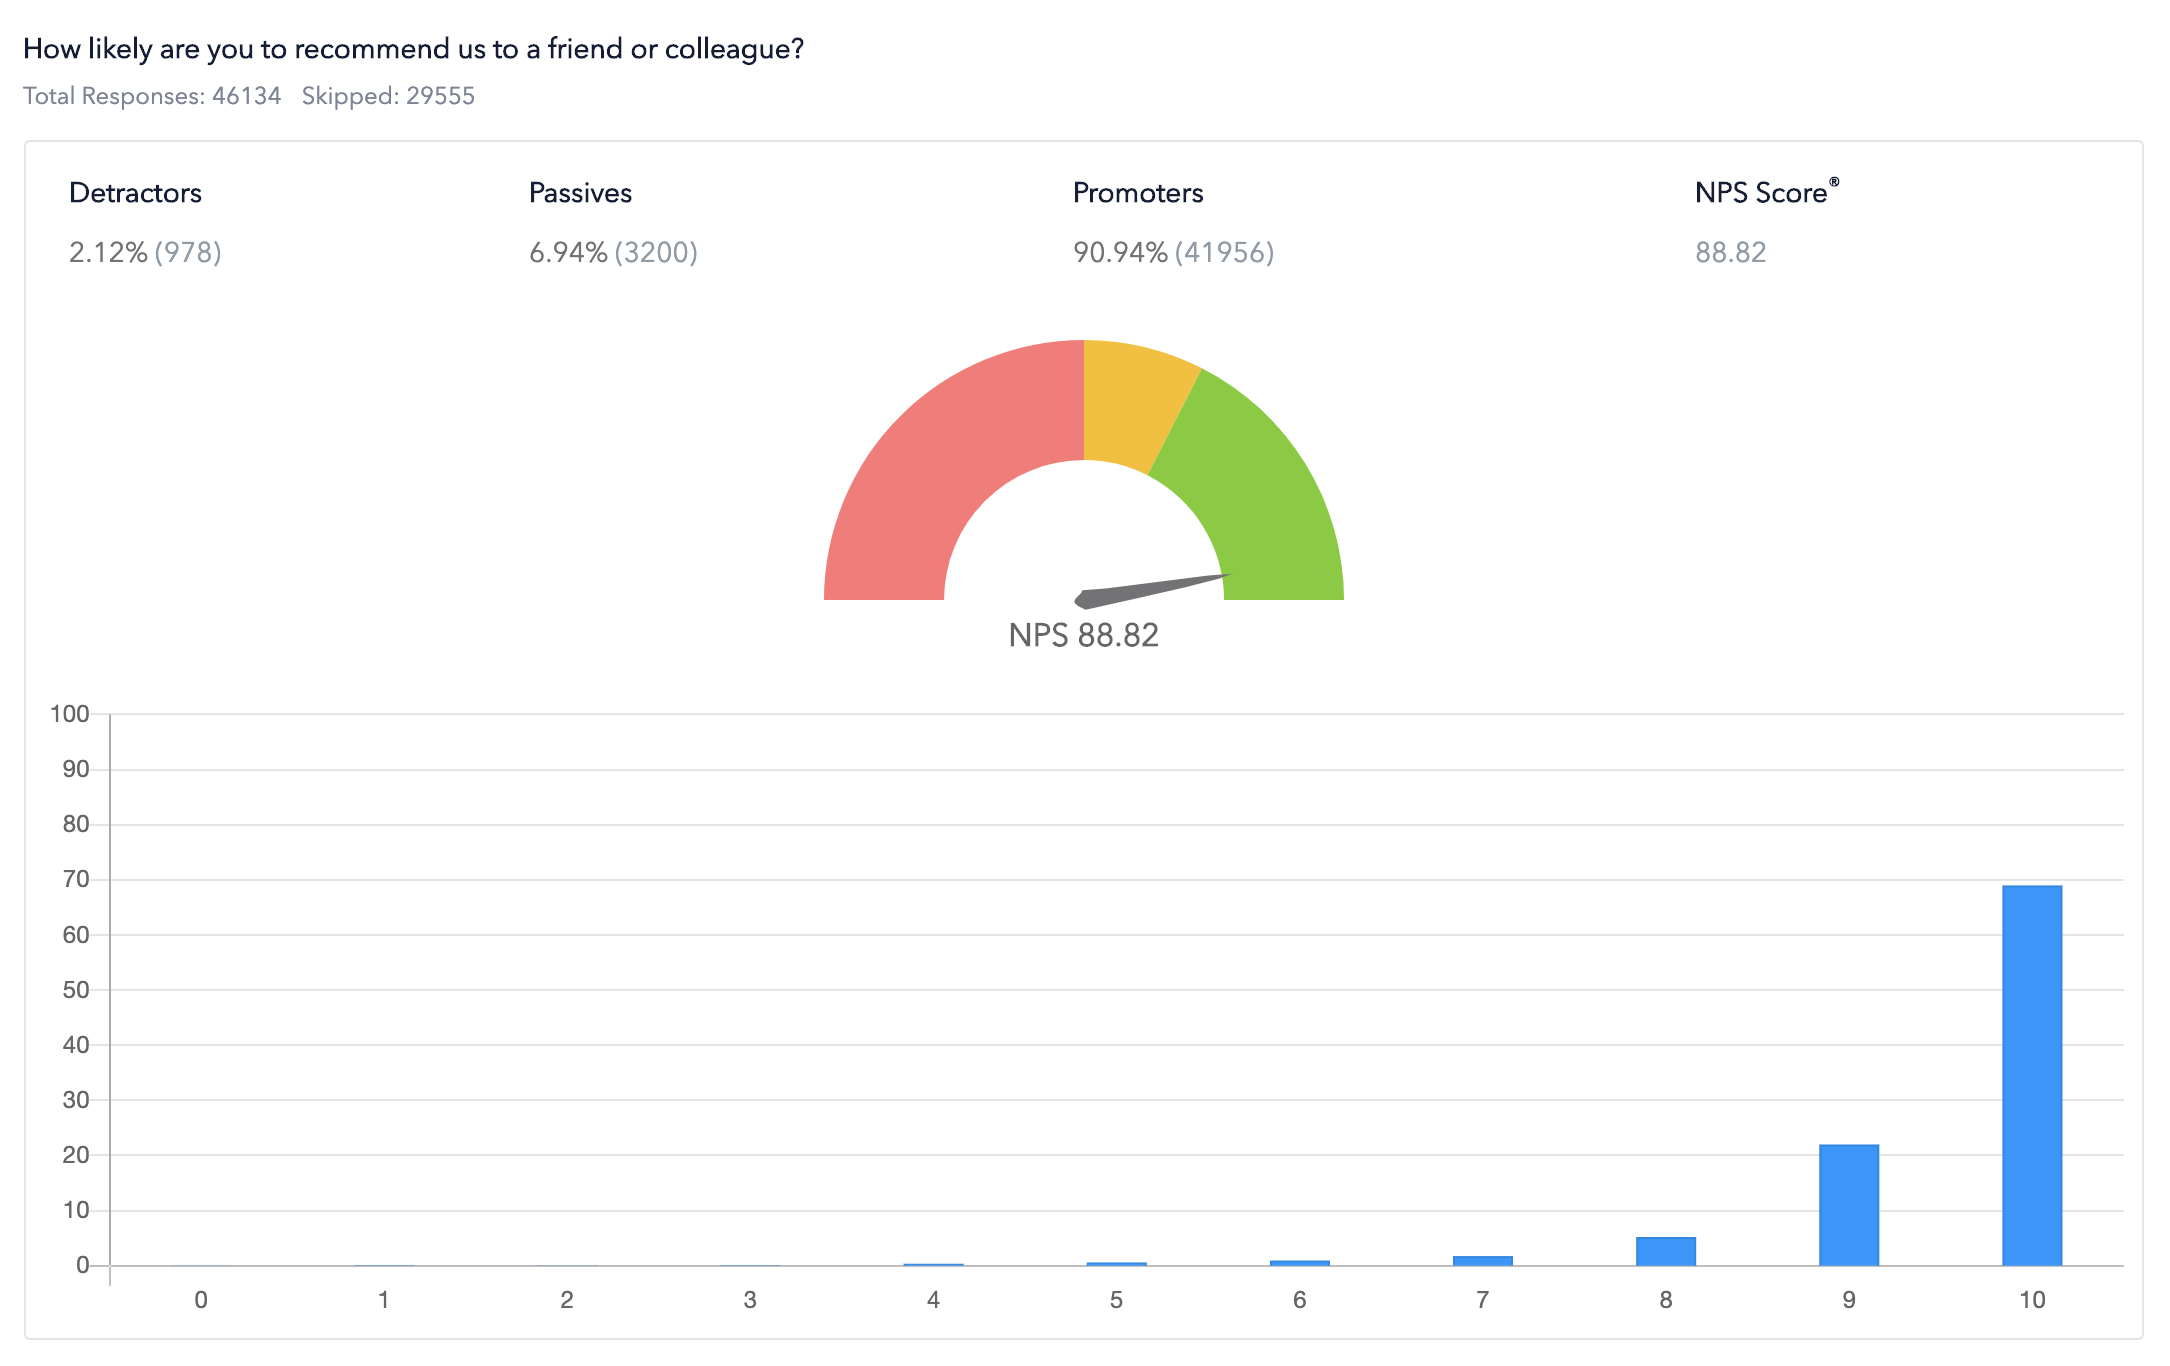
Task: Click the NPS 88.82 gauge caption
Action: pyautogui.click(x=1083, y=634)
